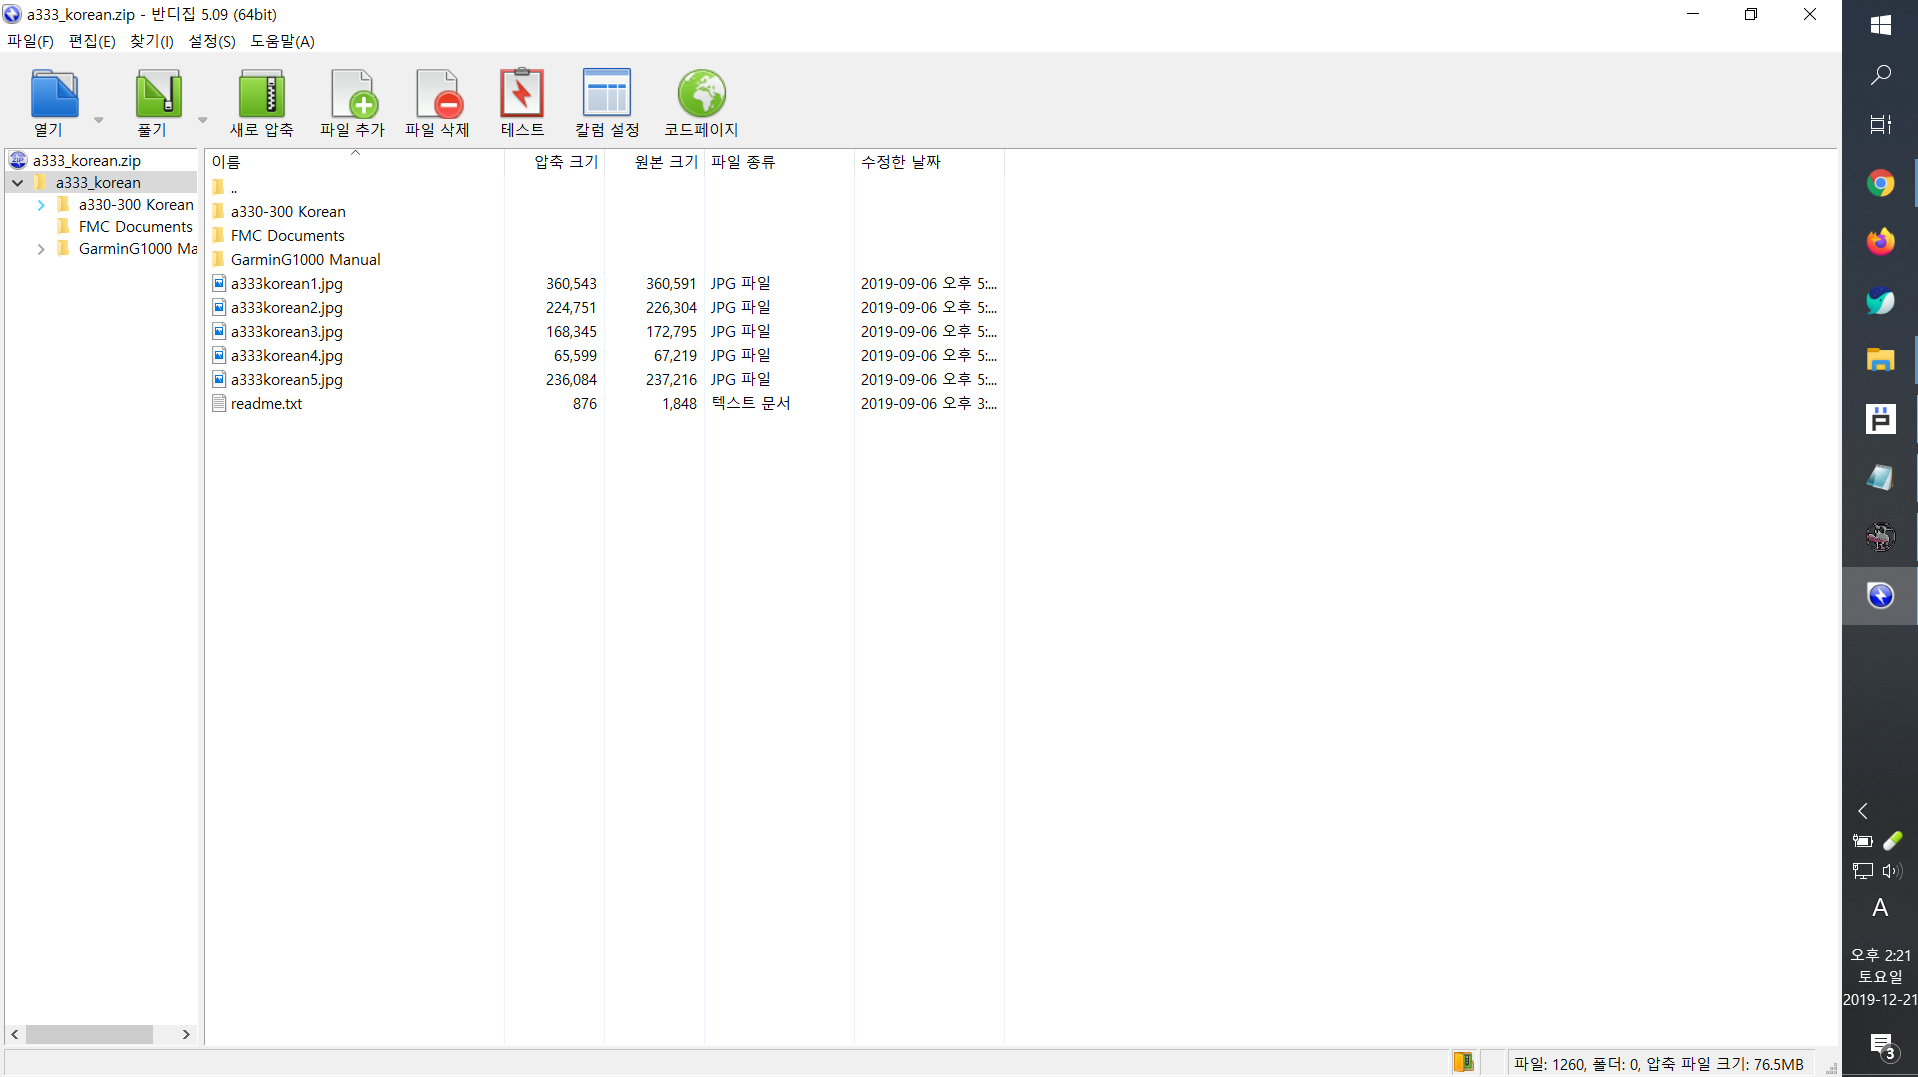Expand GarminG1000 Manual tree node
Image resolution: width=1918 pixels, height=1077 pixels.
[41, 249]
